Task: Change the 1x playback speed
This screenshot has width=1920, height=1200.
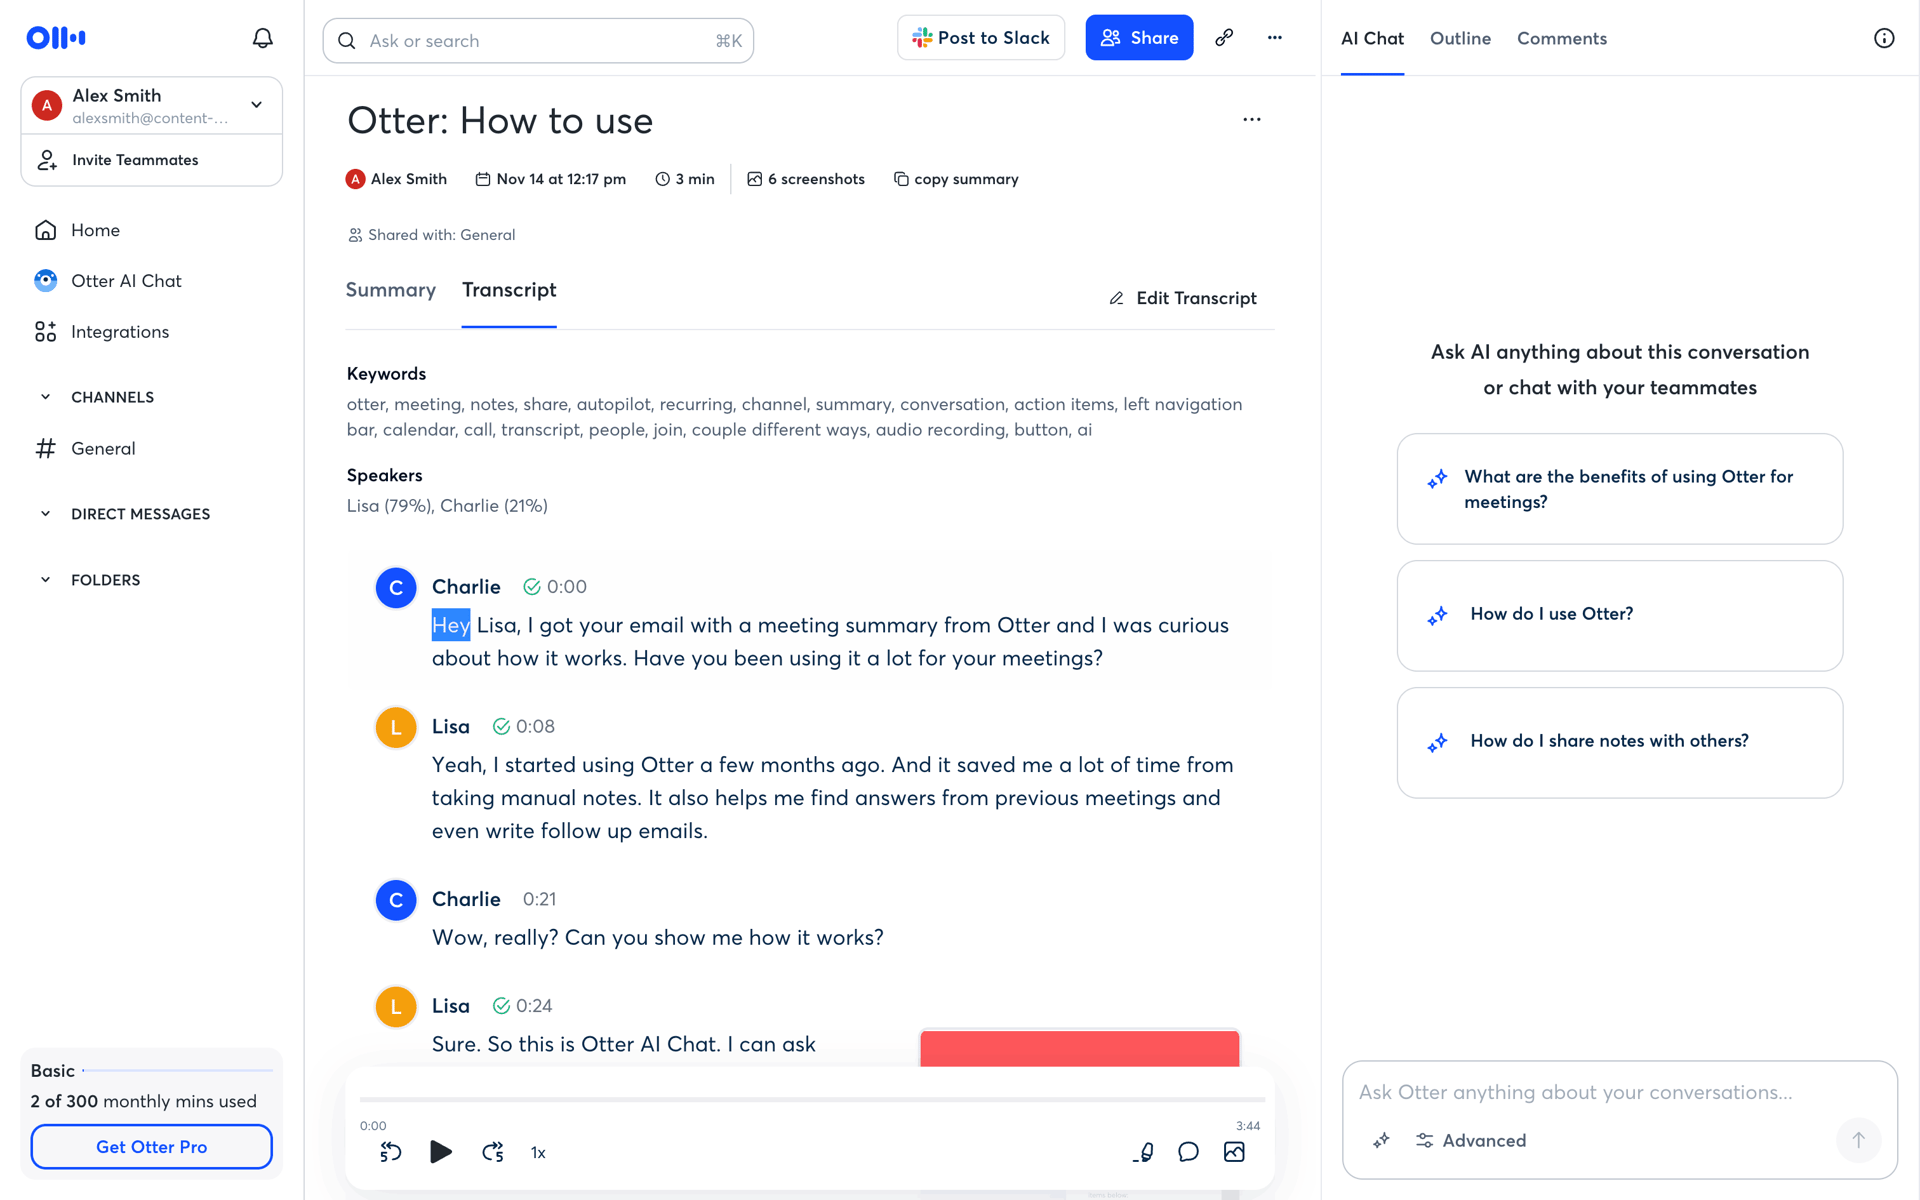Action: tap(538, 1153)
